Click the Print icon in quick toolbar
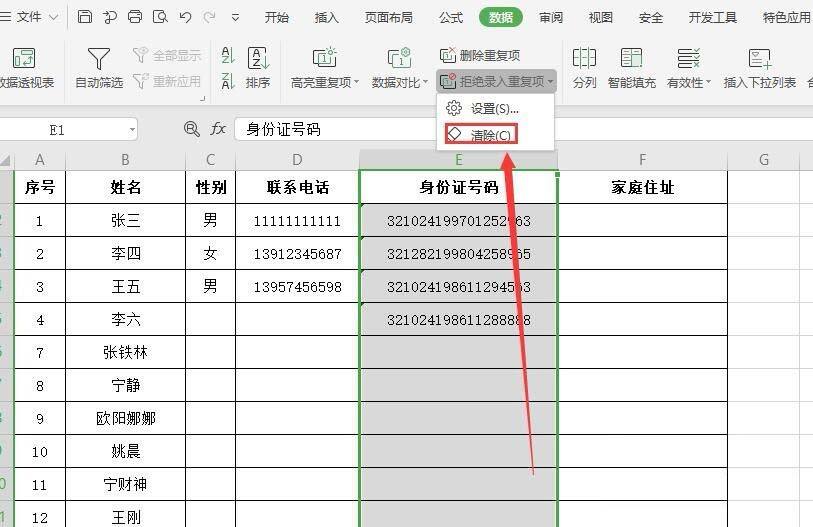 click(135, 17)
